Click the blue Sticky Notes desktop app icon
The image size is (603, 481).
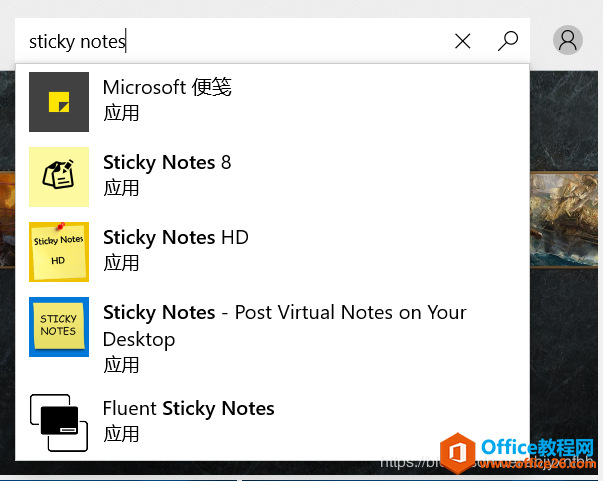click(59, 327)
